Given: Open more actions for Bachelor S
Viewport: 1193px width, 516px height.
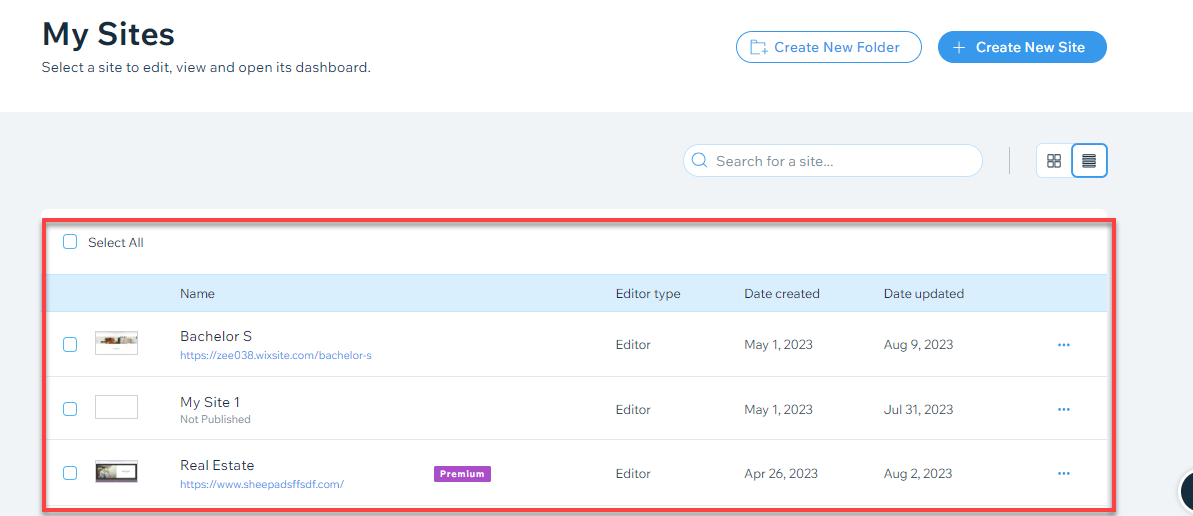Looking at the screenshot, I should click(1064, 345).
